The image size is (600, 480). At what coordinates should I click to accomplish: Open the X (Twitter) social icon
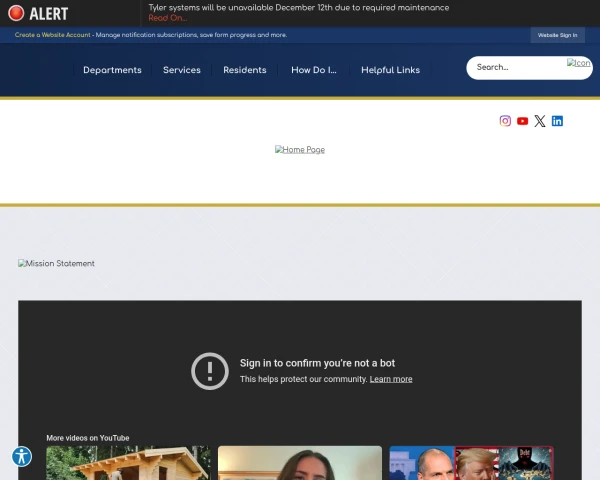pyautogui.click(x=540, y=121)
